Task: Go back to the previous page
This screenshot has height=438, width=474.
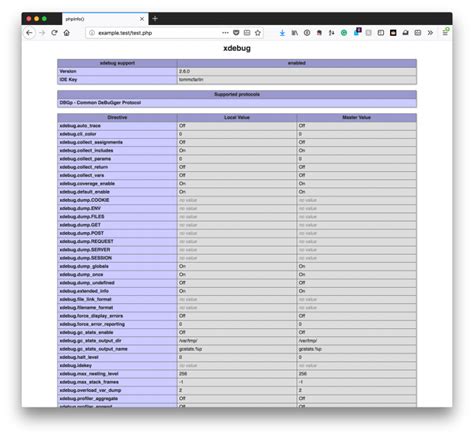Action: click(x=29, y=33)
